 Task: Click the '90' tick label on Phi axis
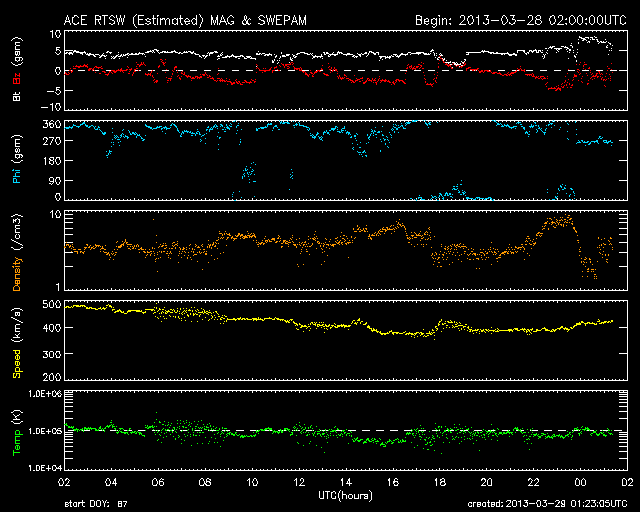click(x=55, y=180)
